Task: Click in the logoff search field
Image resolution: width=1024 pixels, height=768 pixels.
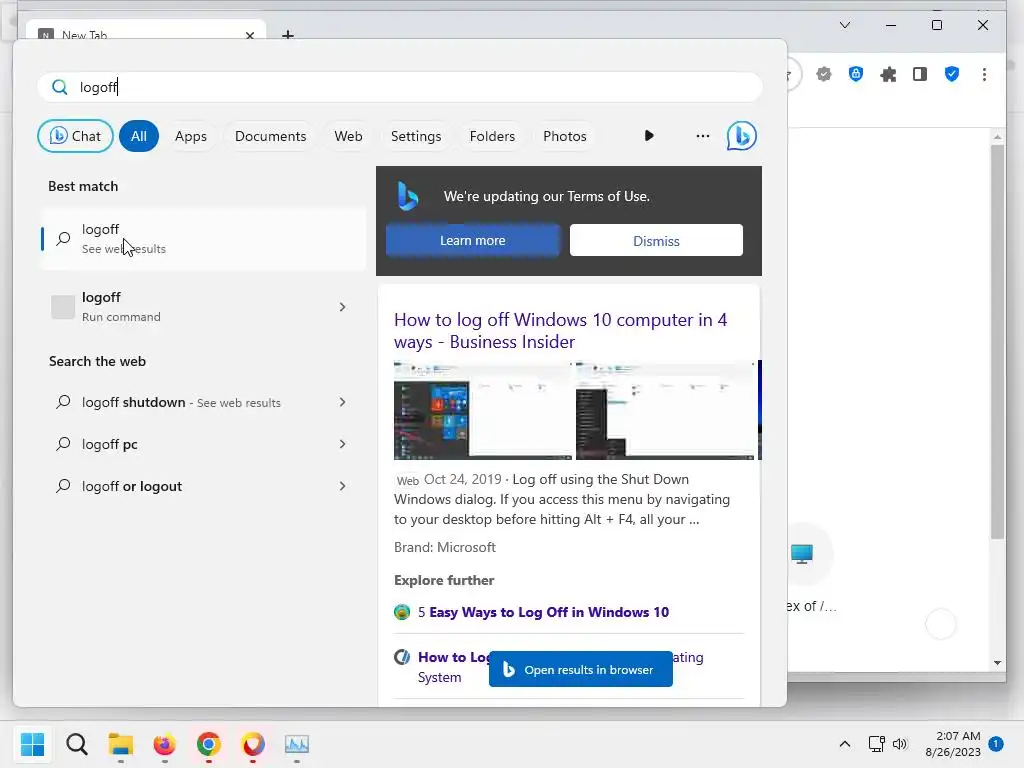Action: [400, 87]
